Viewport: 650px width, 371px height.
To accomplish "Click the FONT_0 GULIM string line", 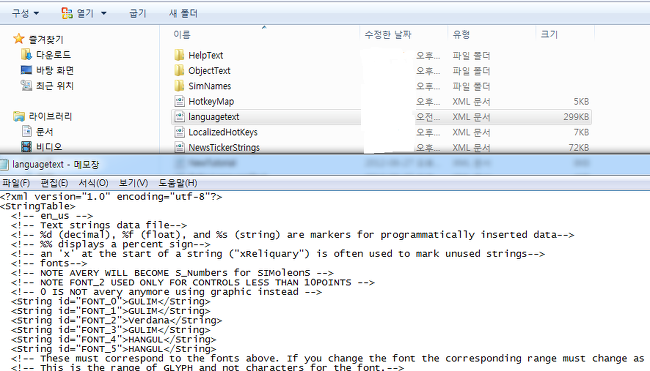I will [111, 301].
